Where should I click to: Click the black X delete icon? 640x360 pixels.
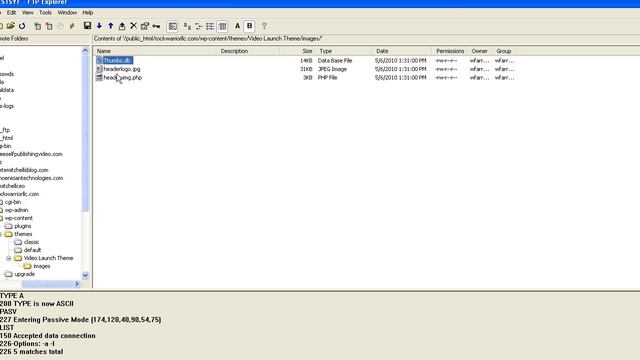(x=133, y=26)
